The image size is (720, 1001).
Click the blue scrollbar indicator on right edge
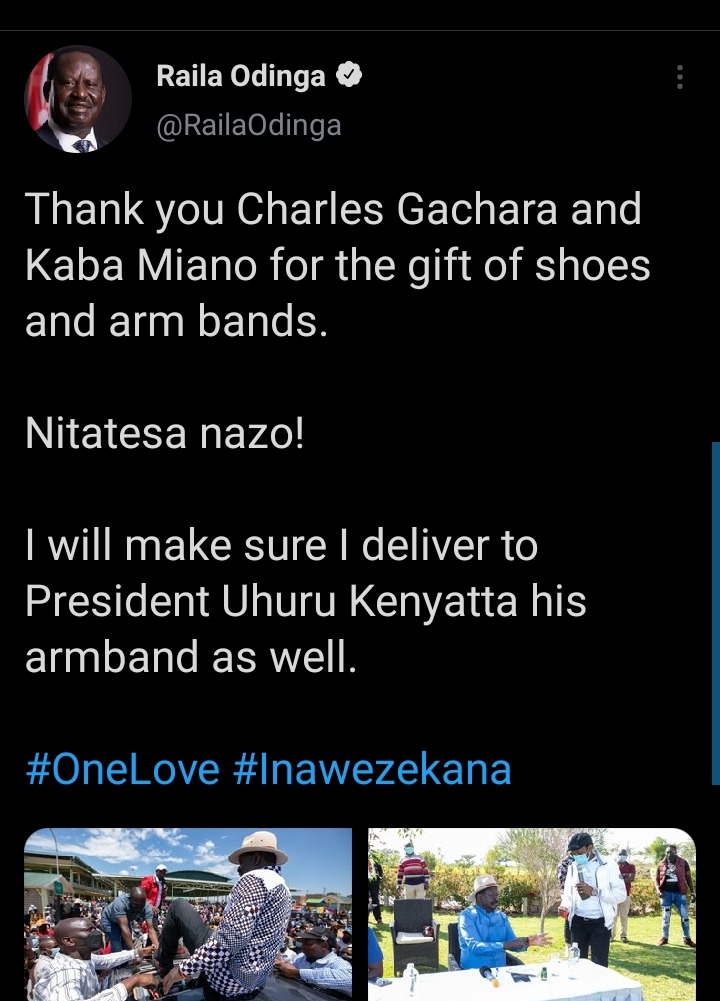coord(716,613)
